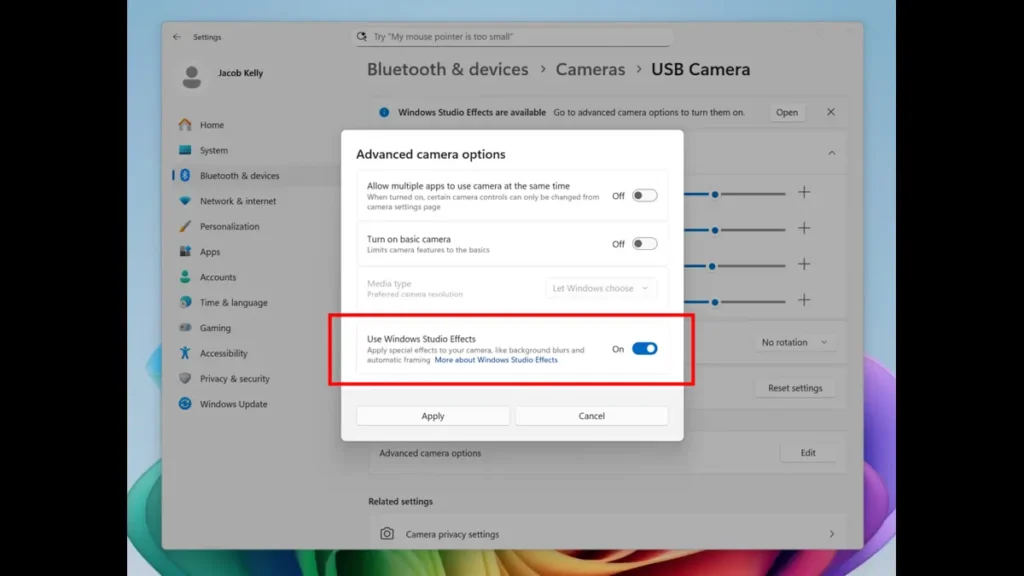
Task: Click the Privacy shield icon
Action: point(185,378)
